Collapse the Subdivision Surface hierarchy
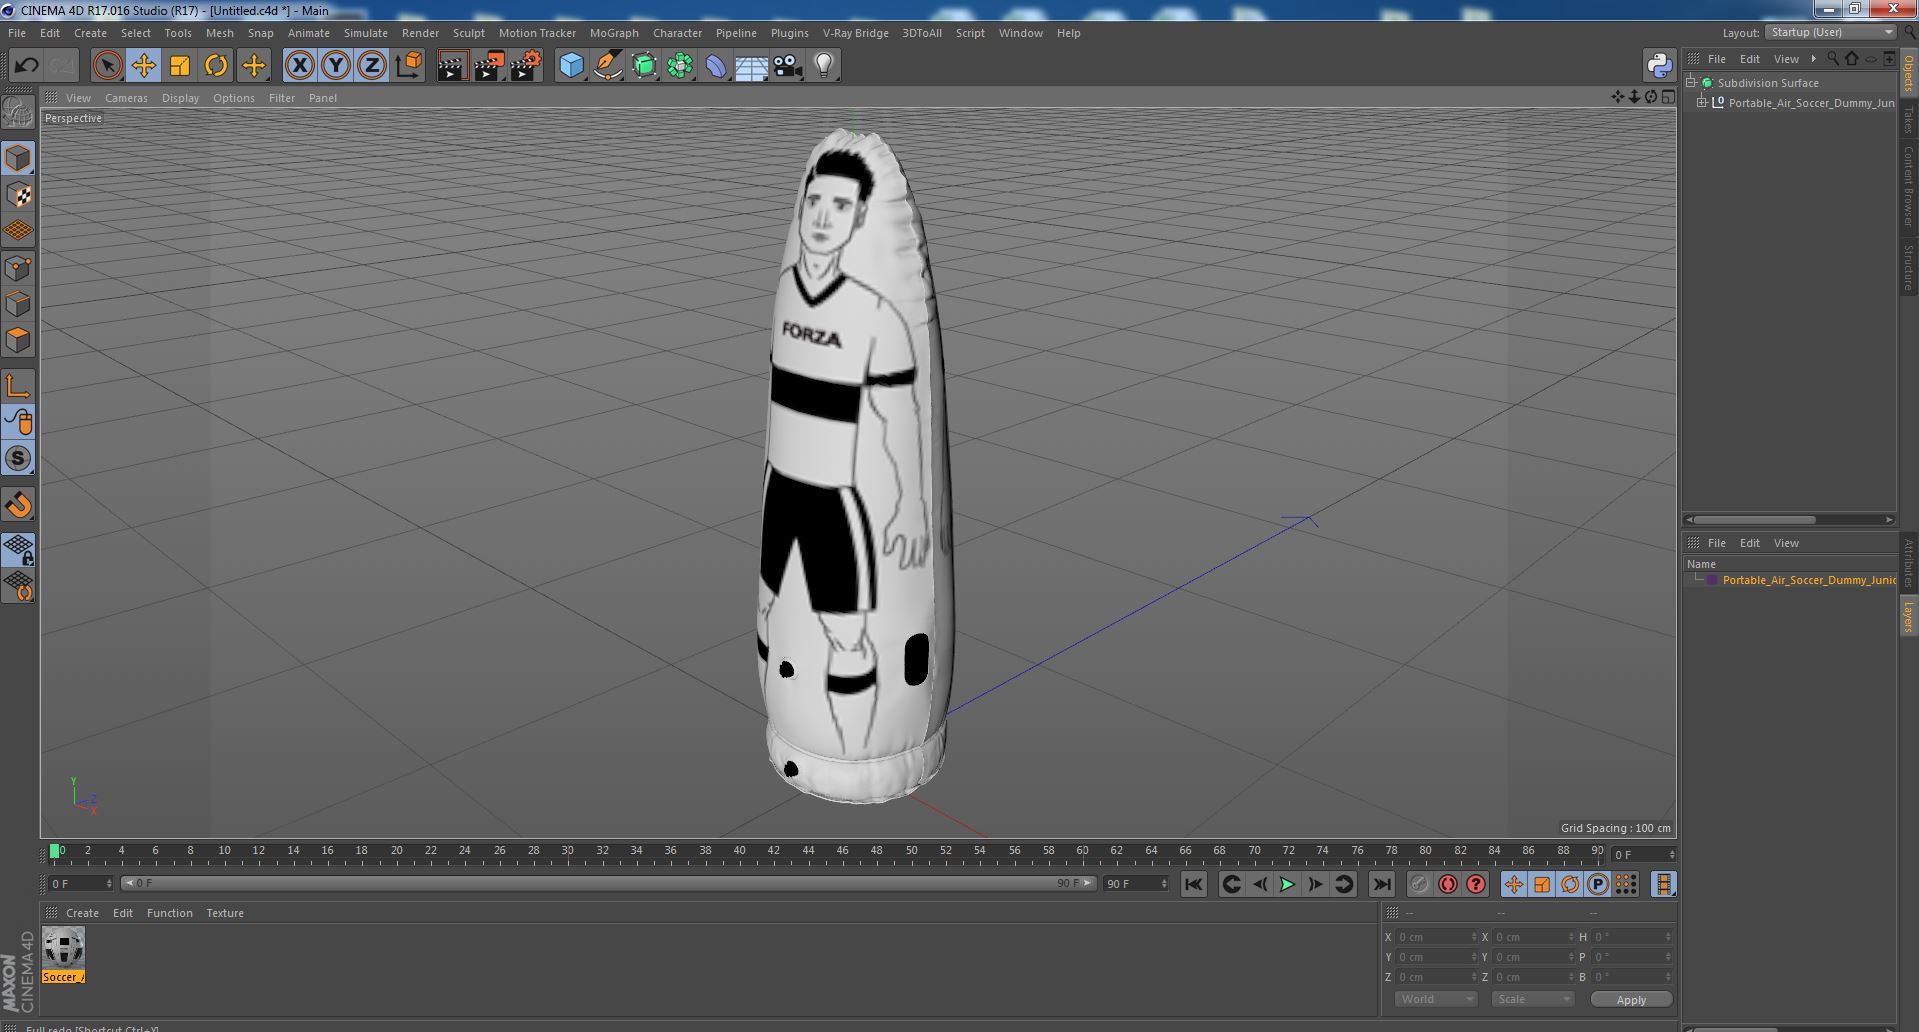The height and width of the screenshot is (1032, 1919). point(1690,83)
